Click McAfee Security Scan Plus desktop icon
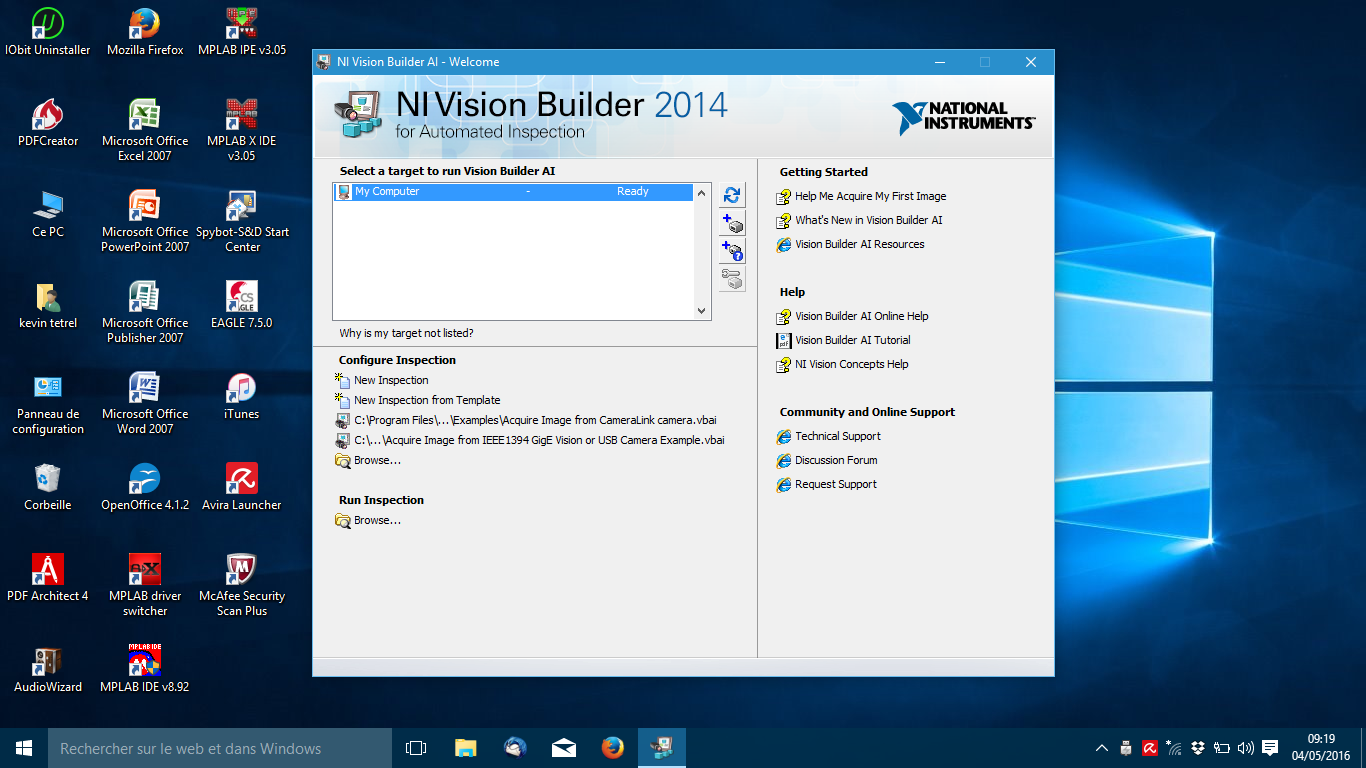Viewport: 1366px width, 768px height. [242, 585]
